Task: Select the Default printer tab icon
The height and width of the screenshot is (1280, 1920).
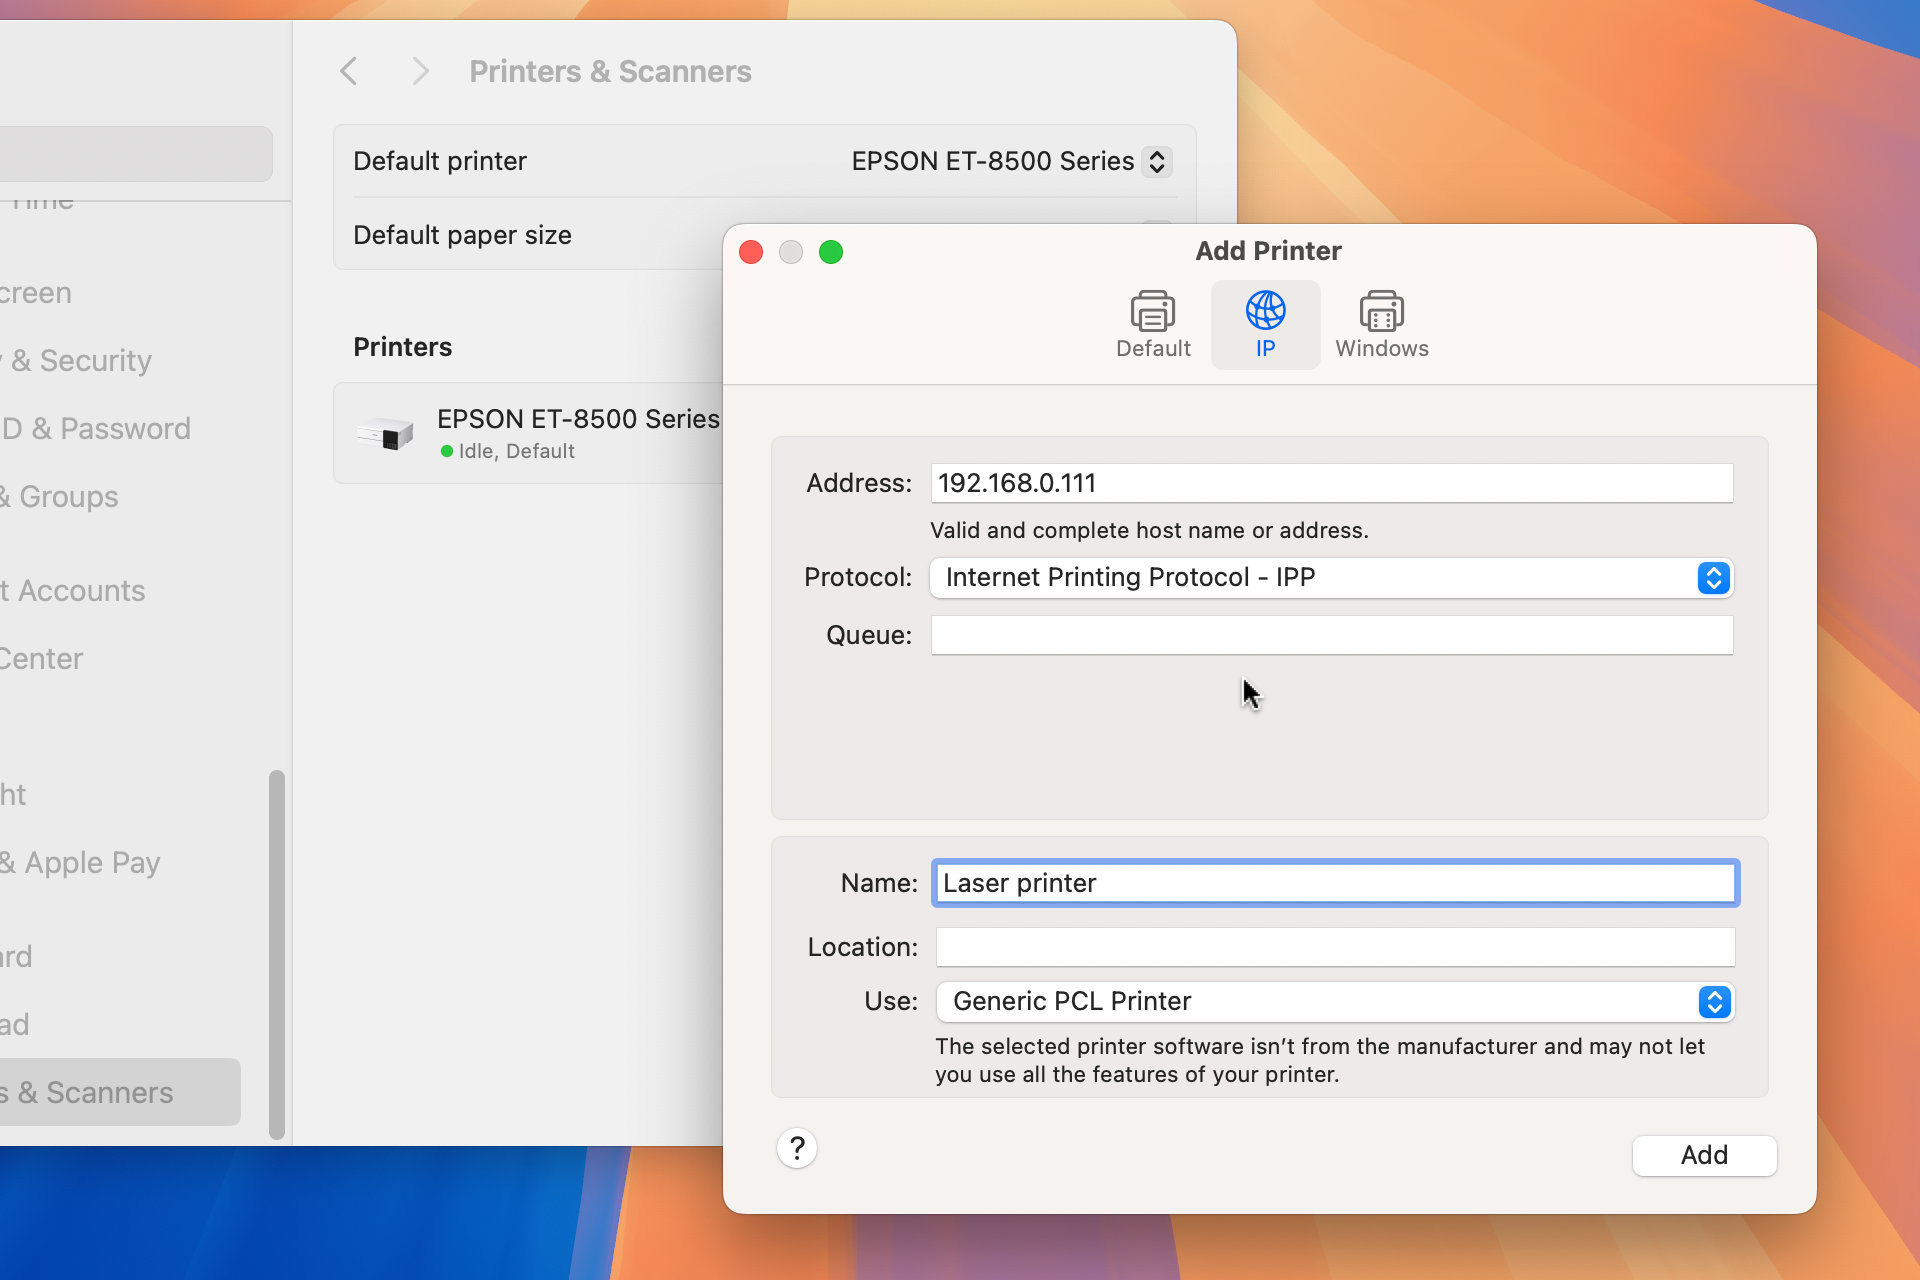Action: 1153,324
